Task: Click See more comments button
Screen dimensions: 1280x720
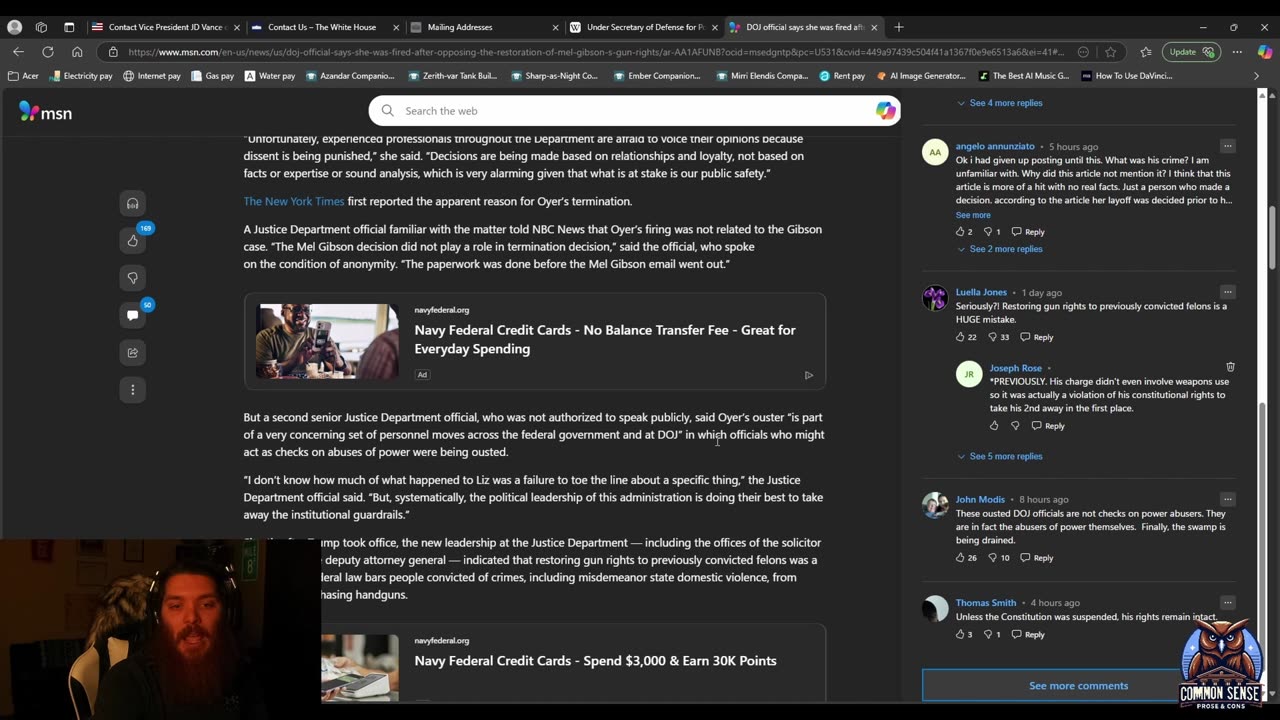Action: (x=1078, y=685)
